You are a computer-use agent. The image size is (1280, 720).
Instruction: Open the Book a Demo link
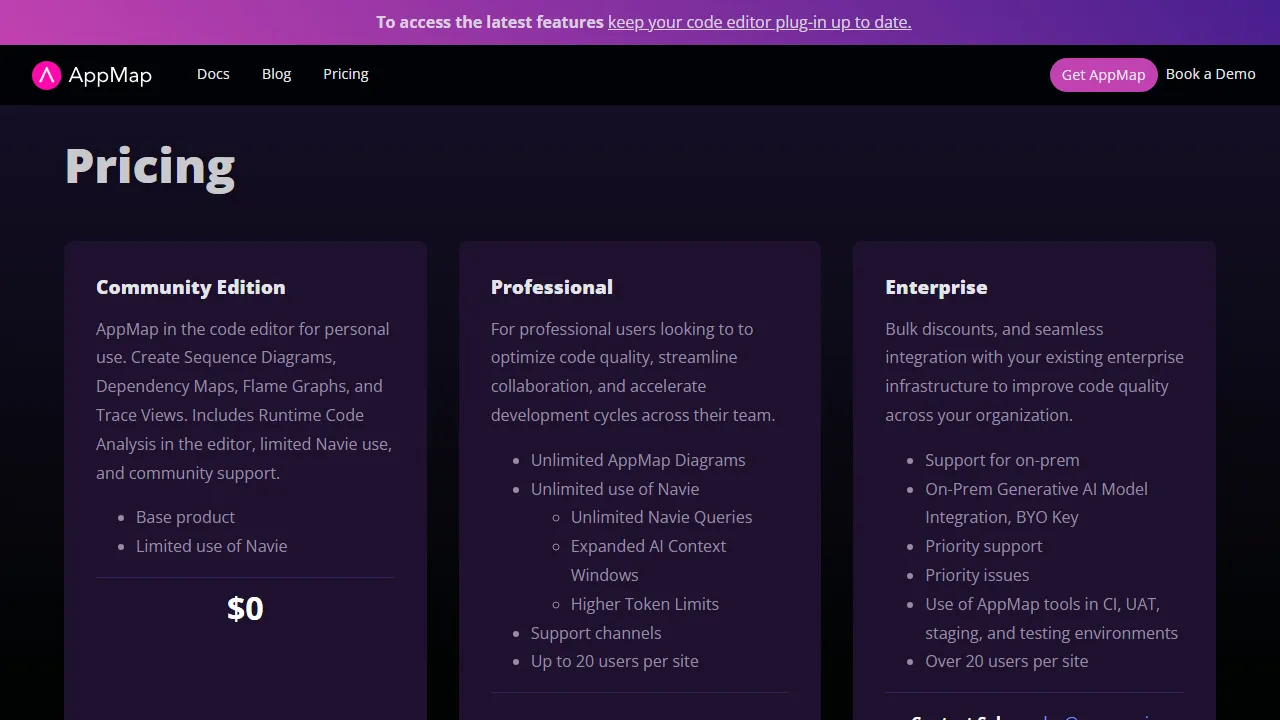point(1211,74)
